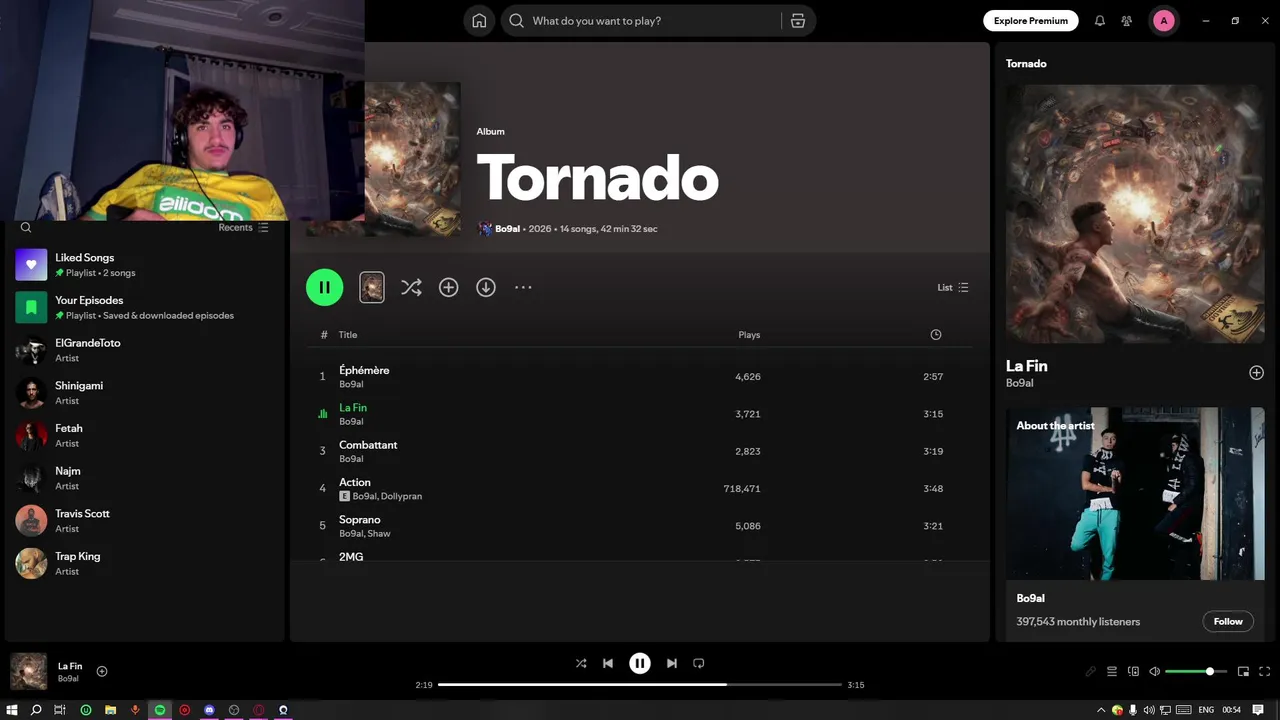The width and height of the screenshot is (1280, 720).
Task: Open Your Episodes playlist
Action: pos(145,308)
